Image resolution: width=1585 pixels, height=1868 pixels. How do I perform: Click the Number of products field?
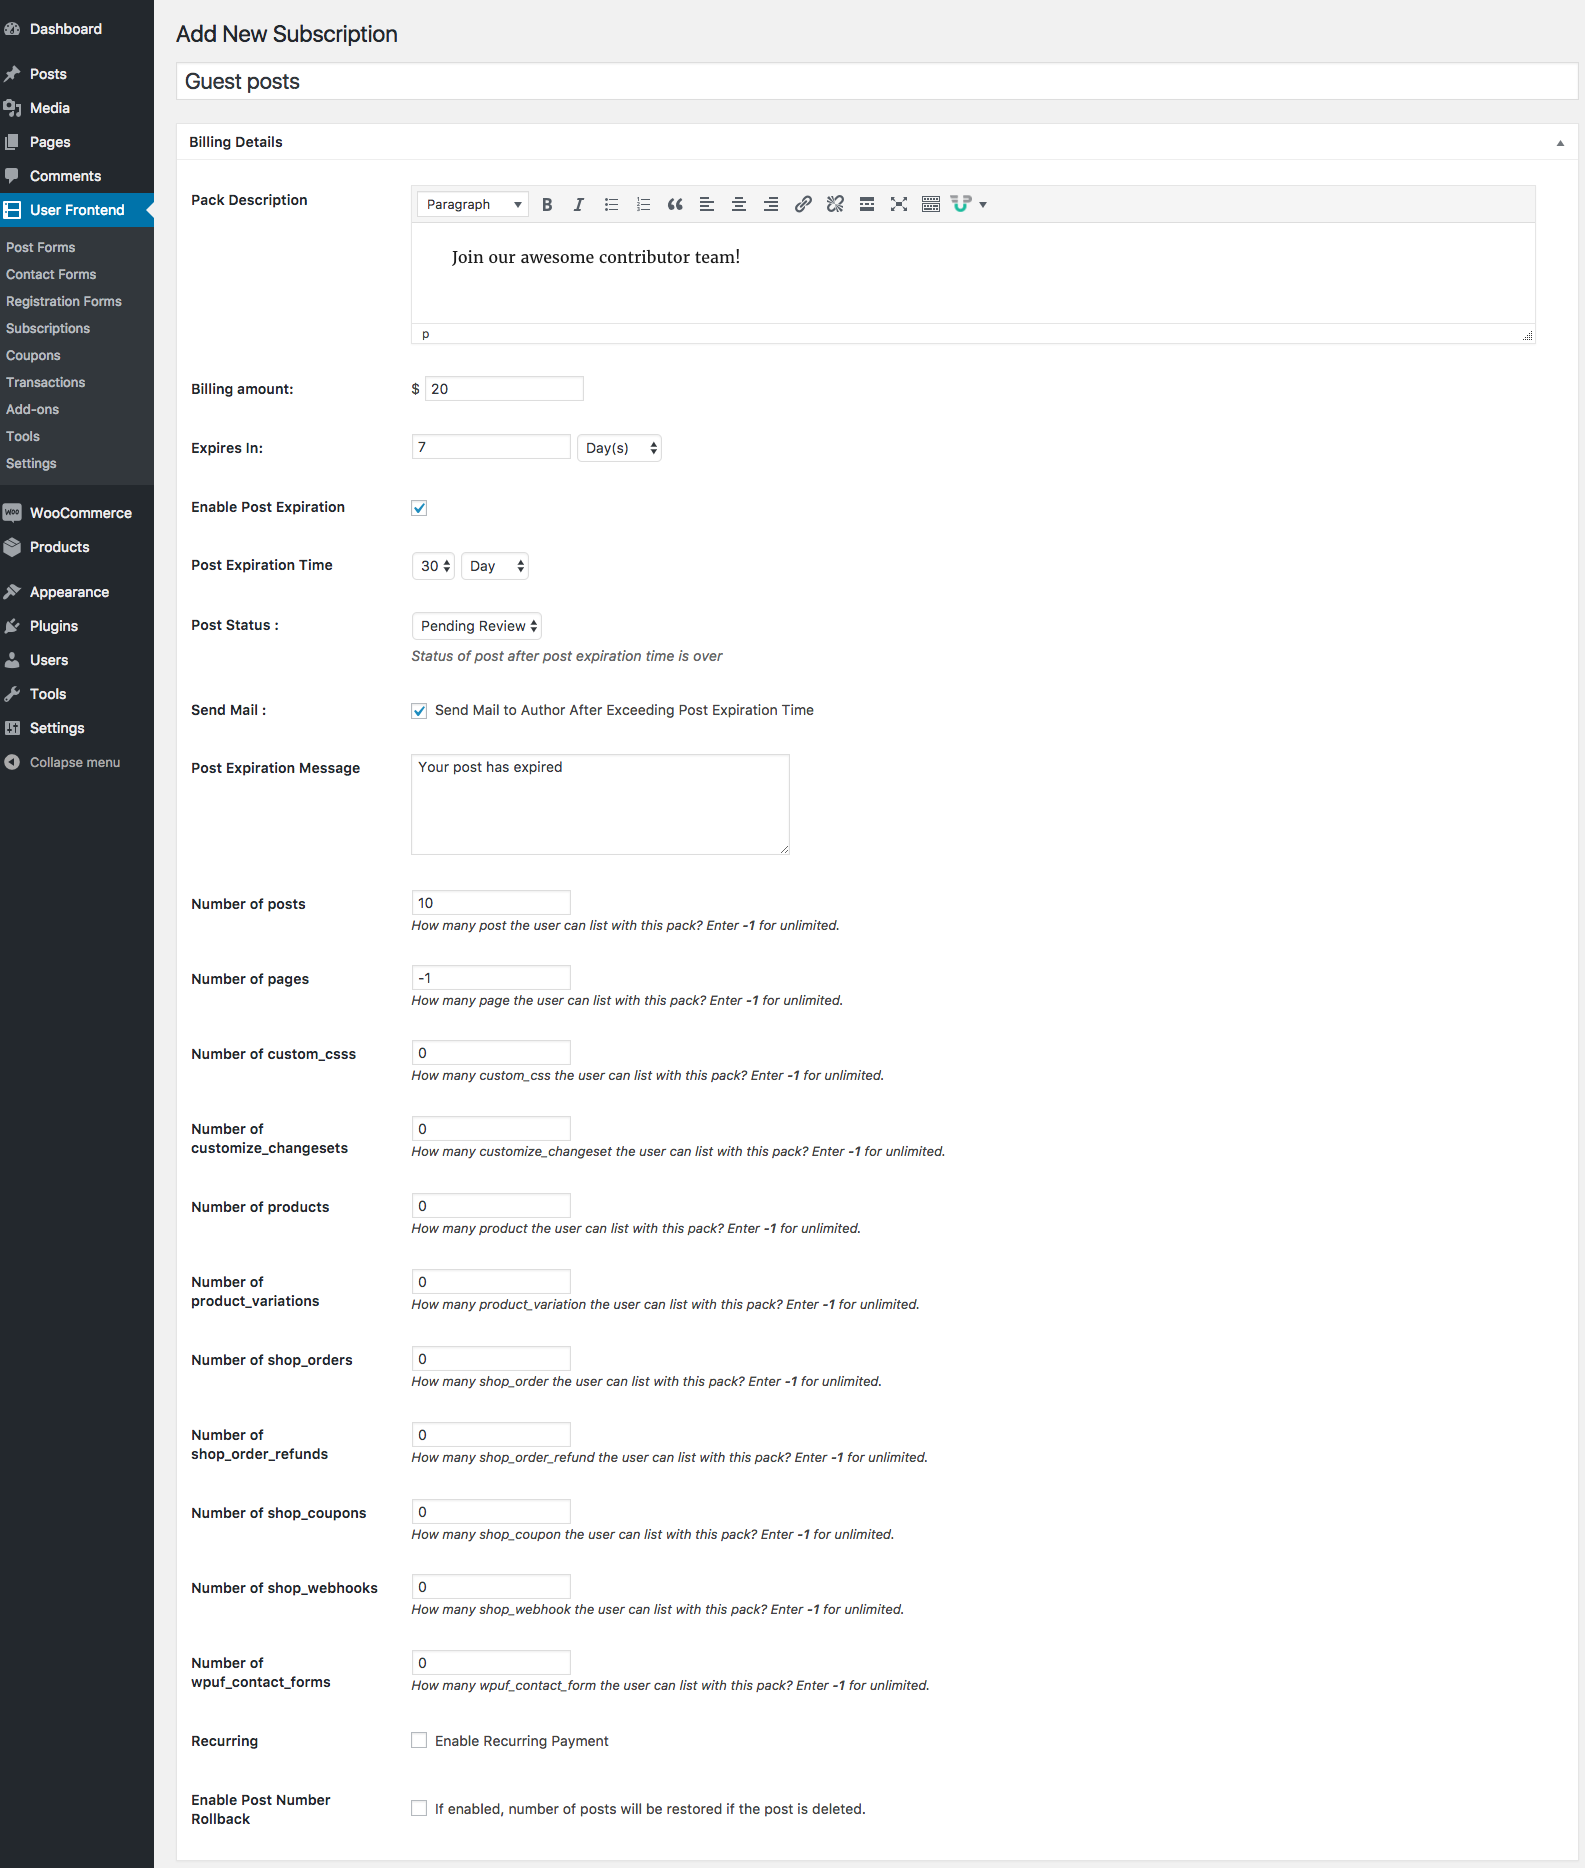(x=491, y=1206)
